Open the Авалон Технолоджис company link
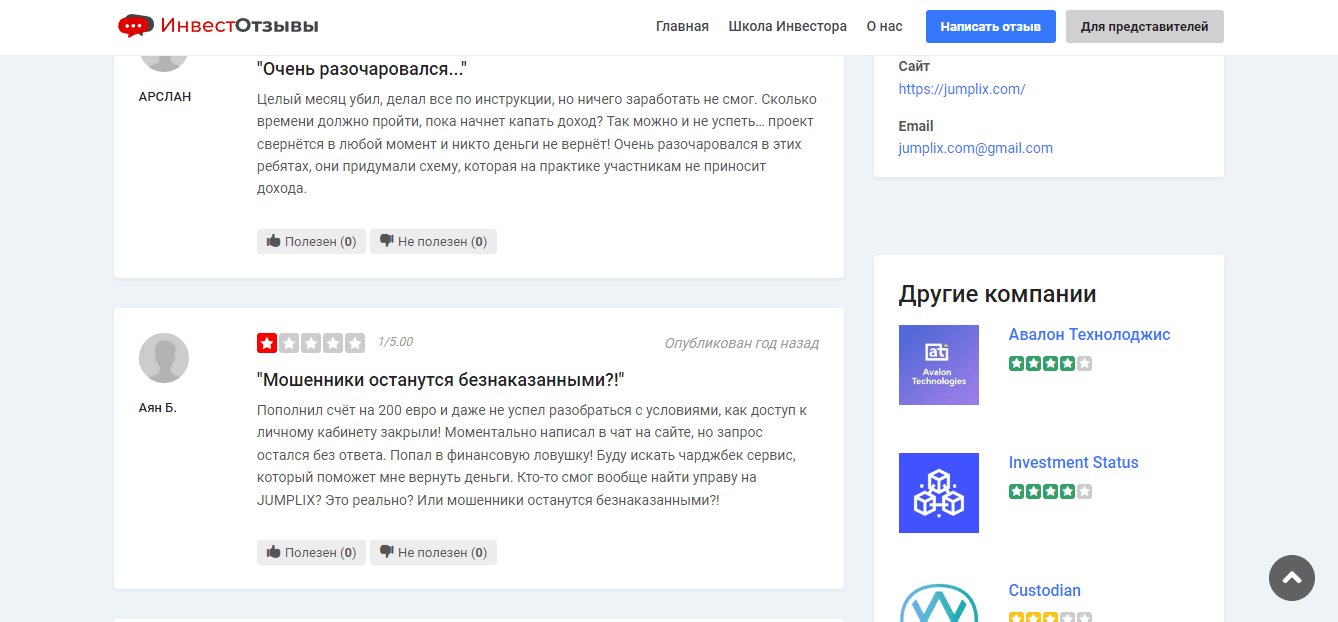Viewport: 1338px width, 622px height. click(1090, 334)
